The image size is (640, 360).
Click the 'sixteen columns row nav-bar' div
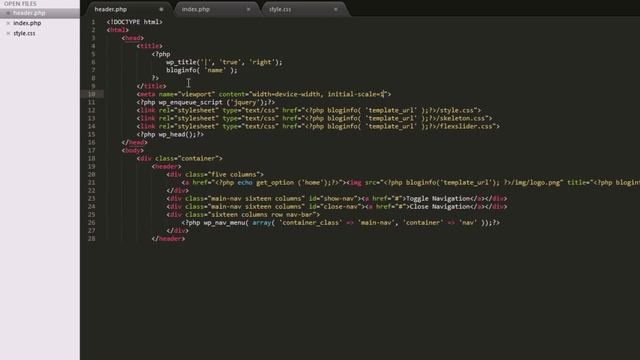243,215
